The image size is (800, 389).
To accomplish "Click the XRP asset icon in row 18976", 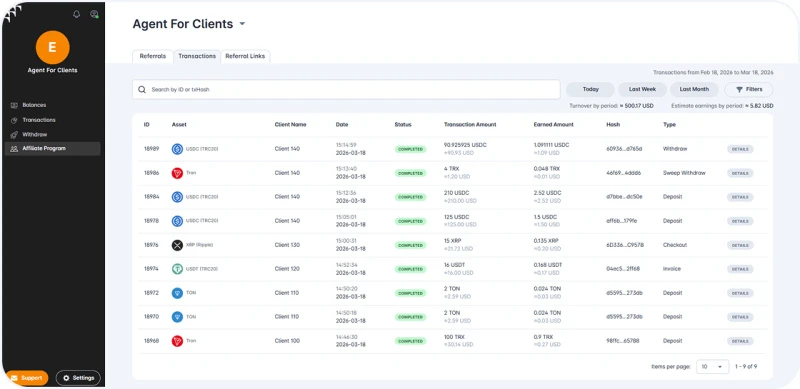I will 177,245.
